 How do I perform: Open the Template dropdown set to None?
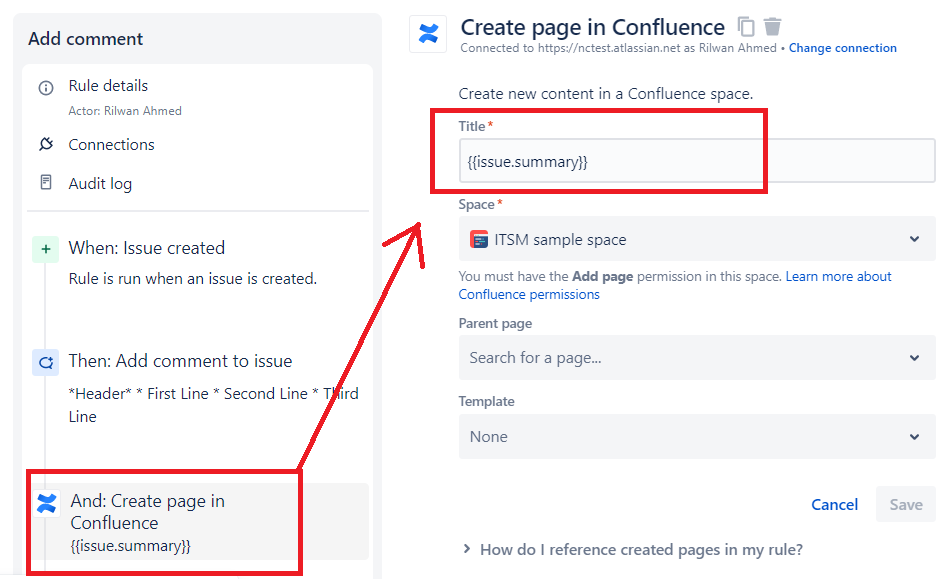click(697, 436)
